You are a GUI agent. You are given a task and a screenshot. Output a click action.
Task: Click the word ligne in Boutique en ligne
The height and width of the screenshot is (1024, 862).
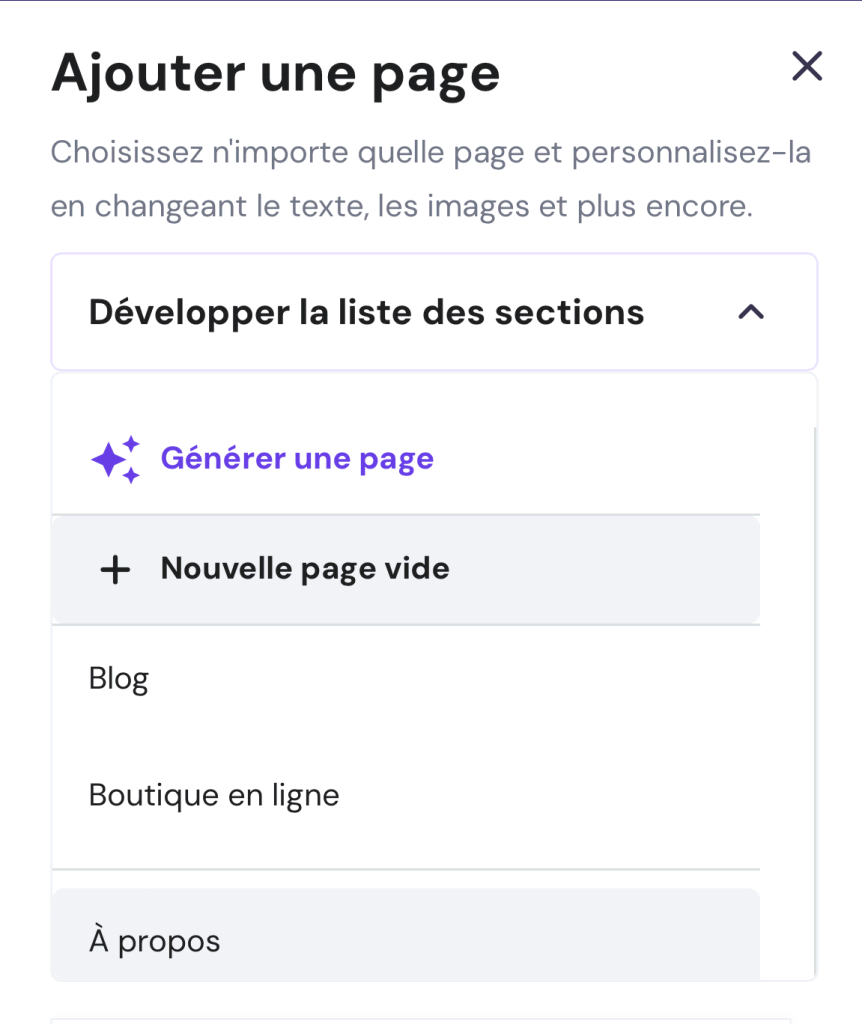[308, 795]
